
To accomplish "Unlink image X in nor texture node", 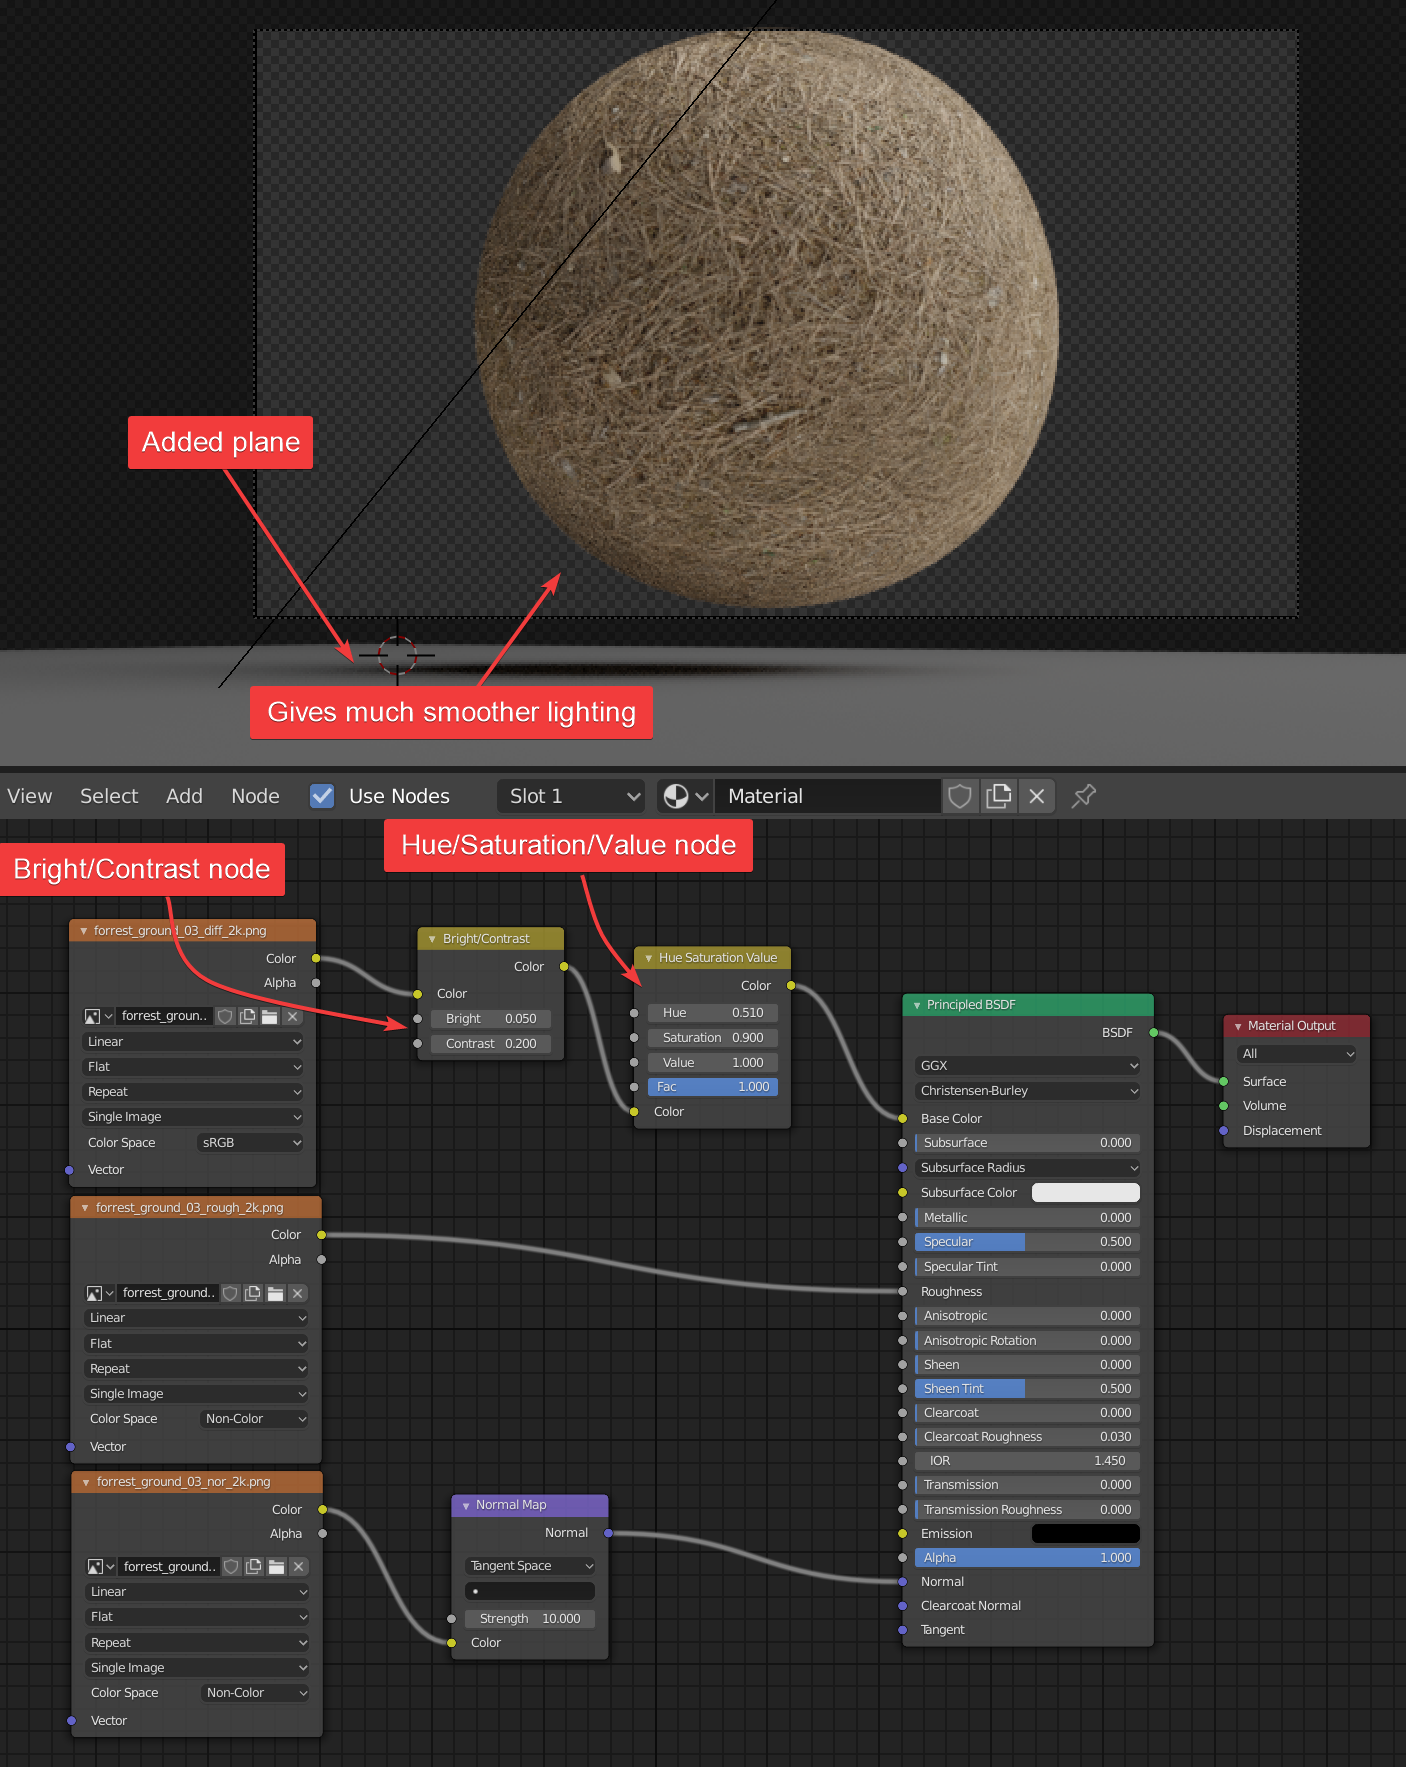I will pos(298,1567).
